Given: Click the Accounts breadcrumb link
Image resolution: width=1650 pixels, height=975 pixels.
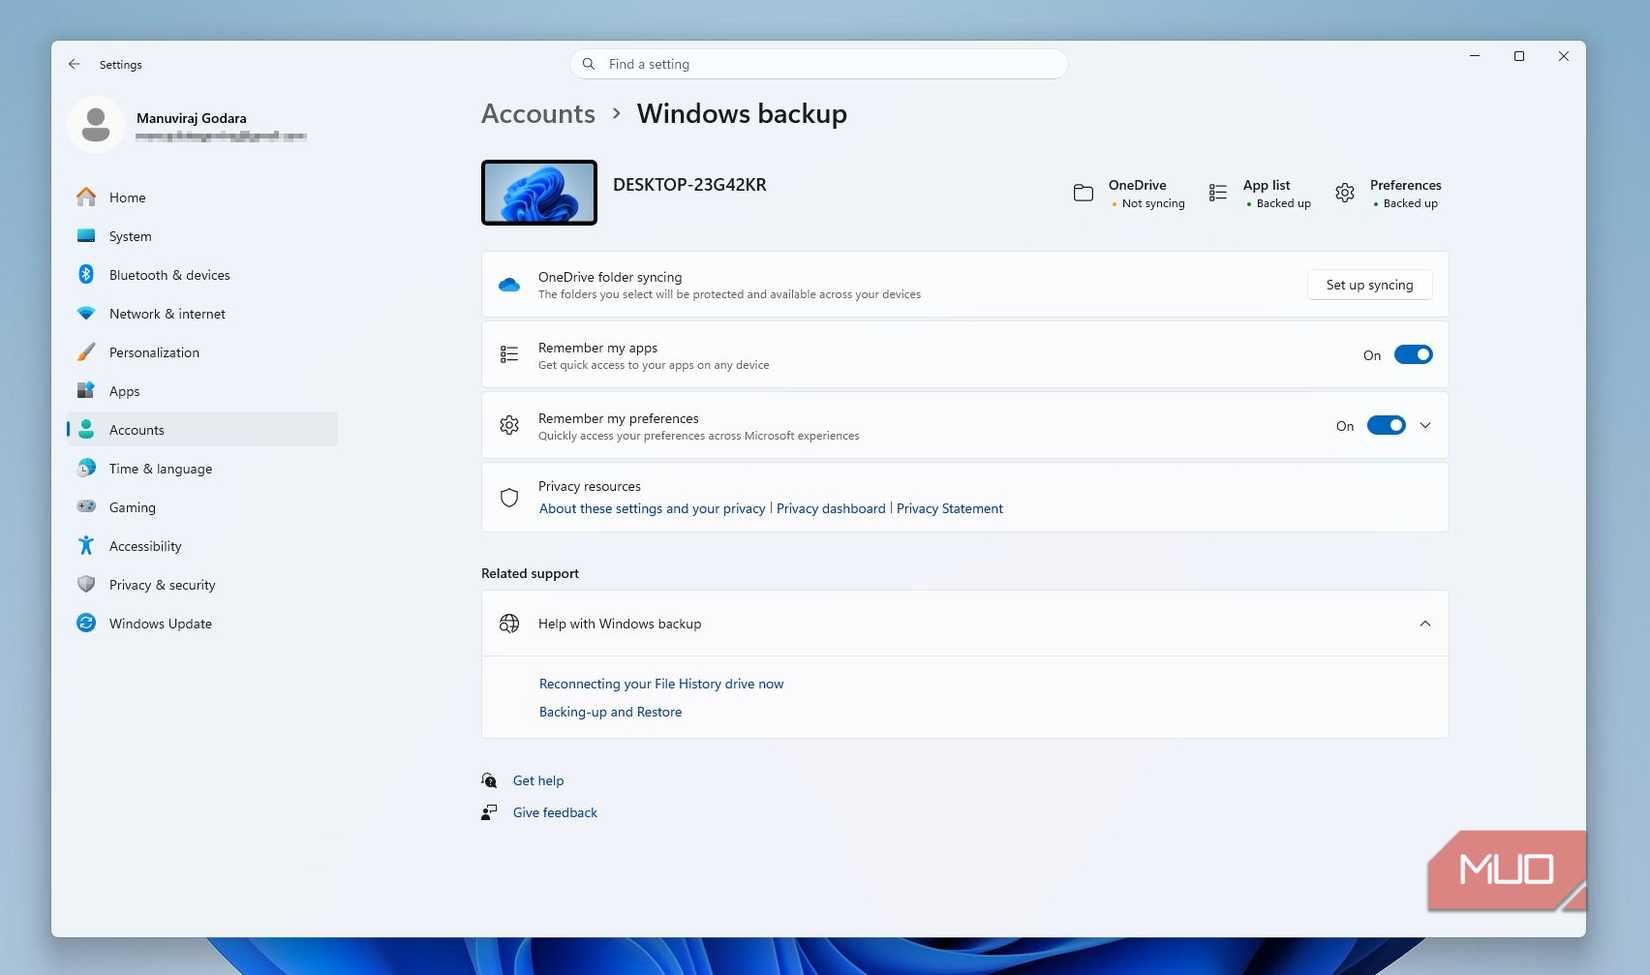Looking at the screenshot, I should tap(538, 114).
